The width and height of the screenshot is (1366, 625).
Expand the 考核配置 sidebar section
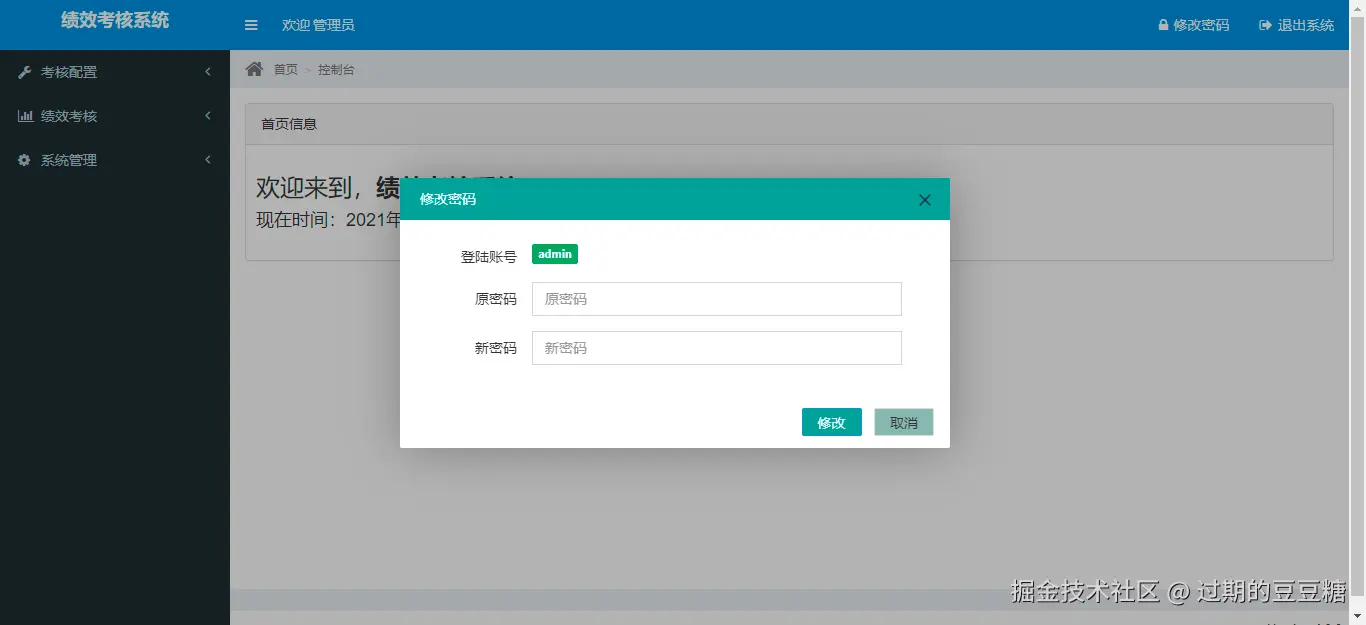tap(70, 71)
